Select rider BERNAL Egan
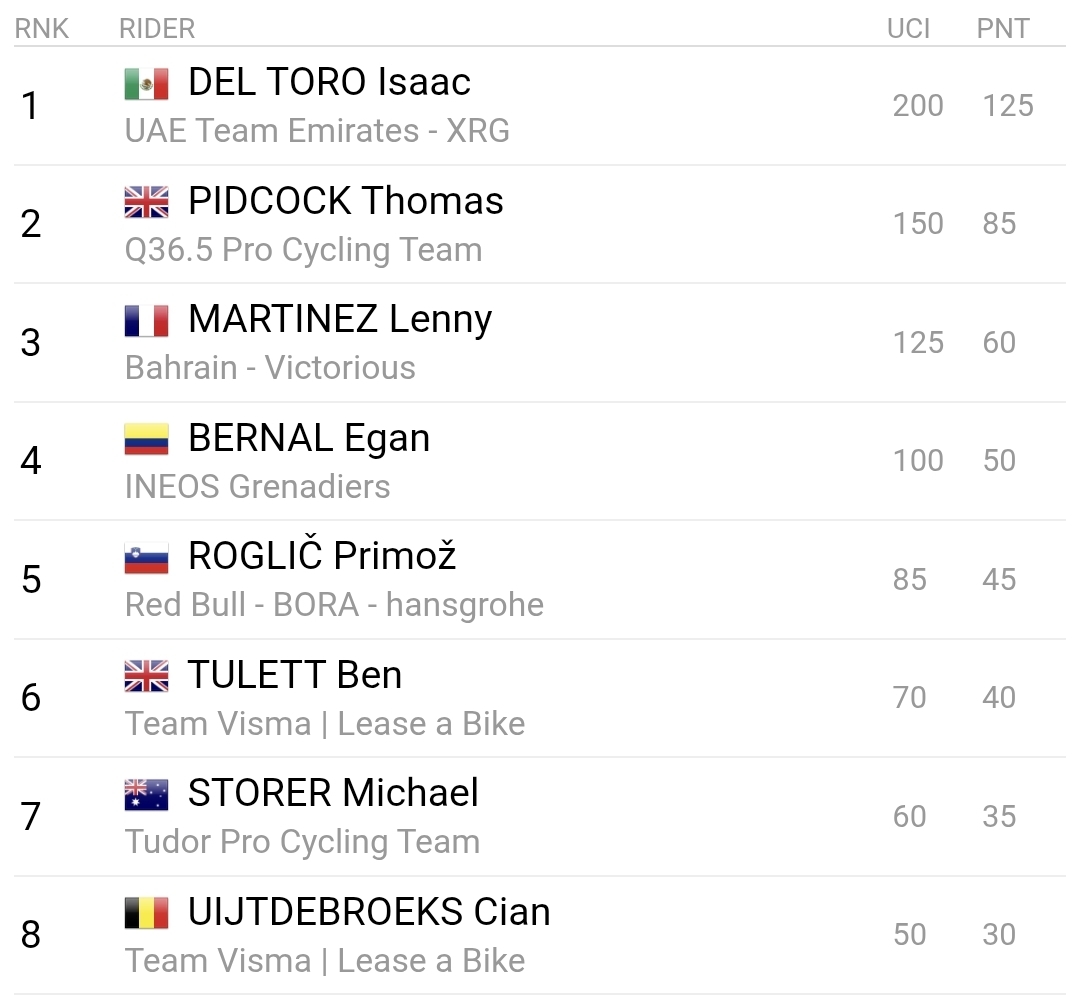The image size is (1080, 1008). (x=308, y=439)
